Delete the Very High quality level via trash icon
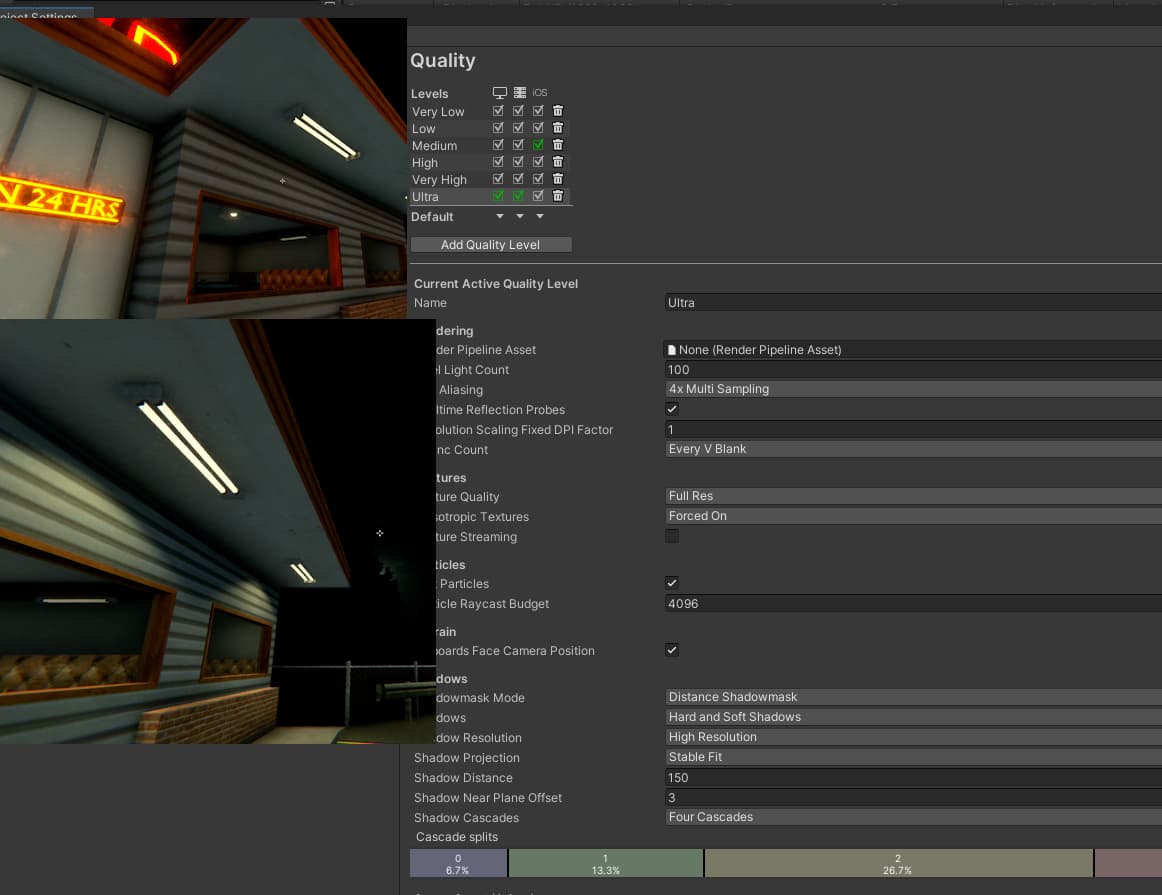Image resolution: width=1162 pixels, height=895 pixels. pos(557,178)
